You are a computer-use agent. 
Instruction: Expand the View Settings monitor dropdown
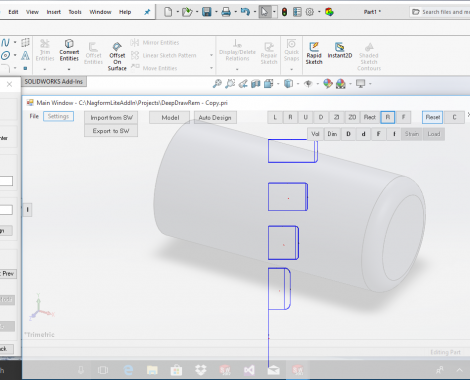point(370,84)
